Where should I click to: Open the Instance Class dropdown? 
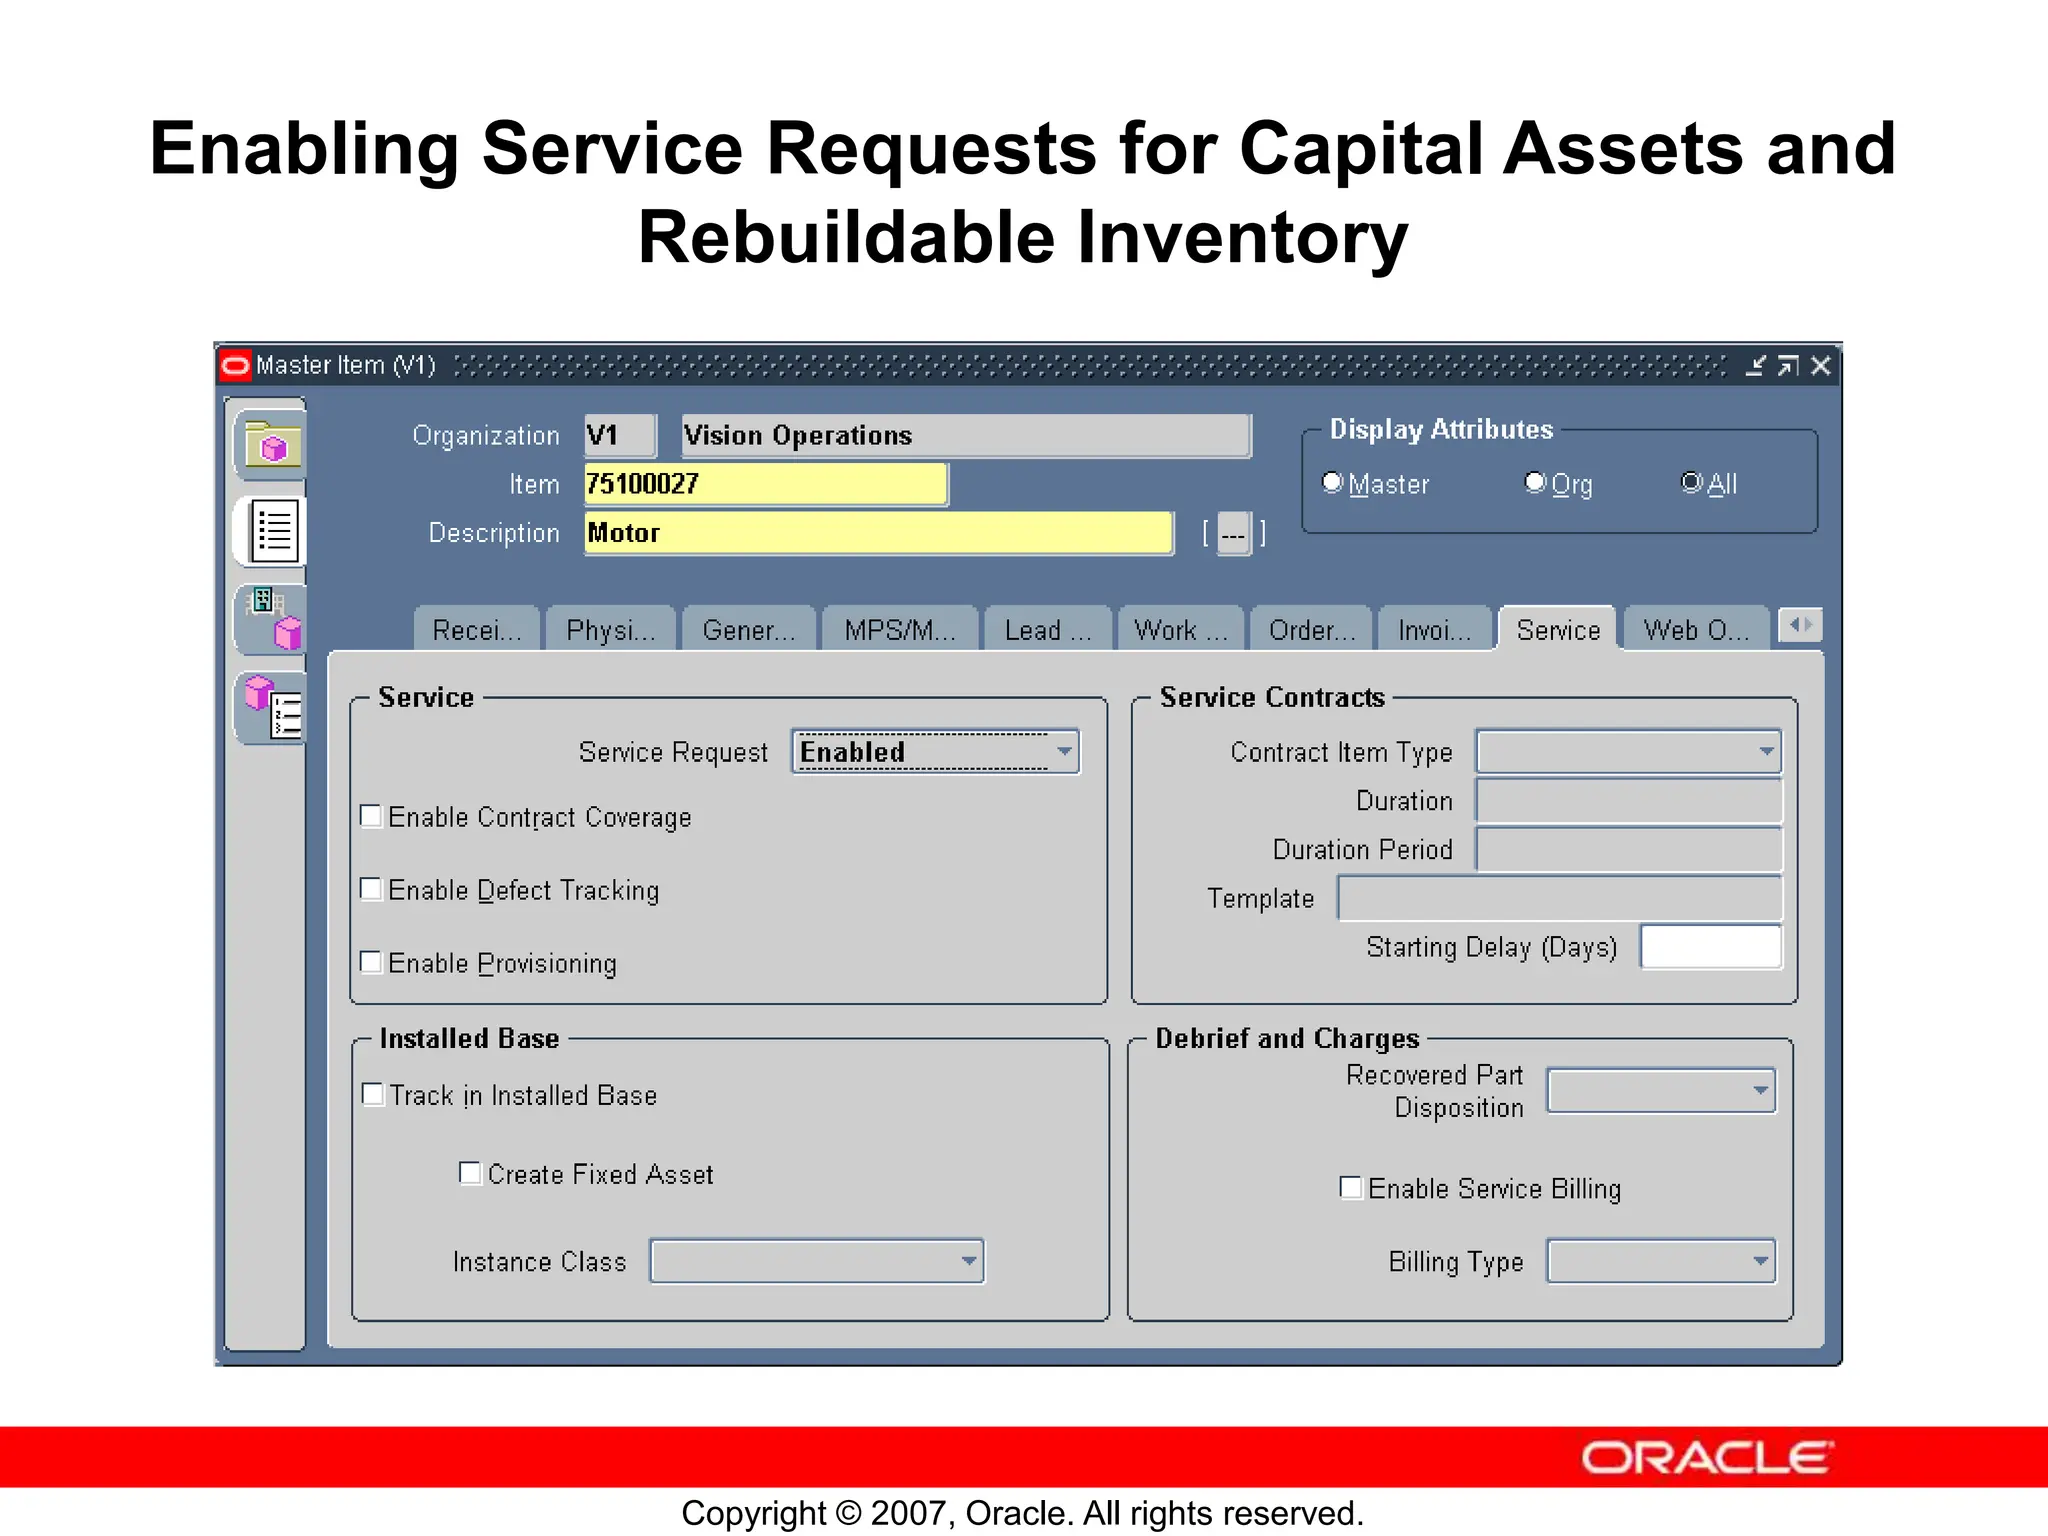pos(817,1261)
